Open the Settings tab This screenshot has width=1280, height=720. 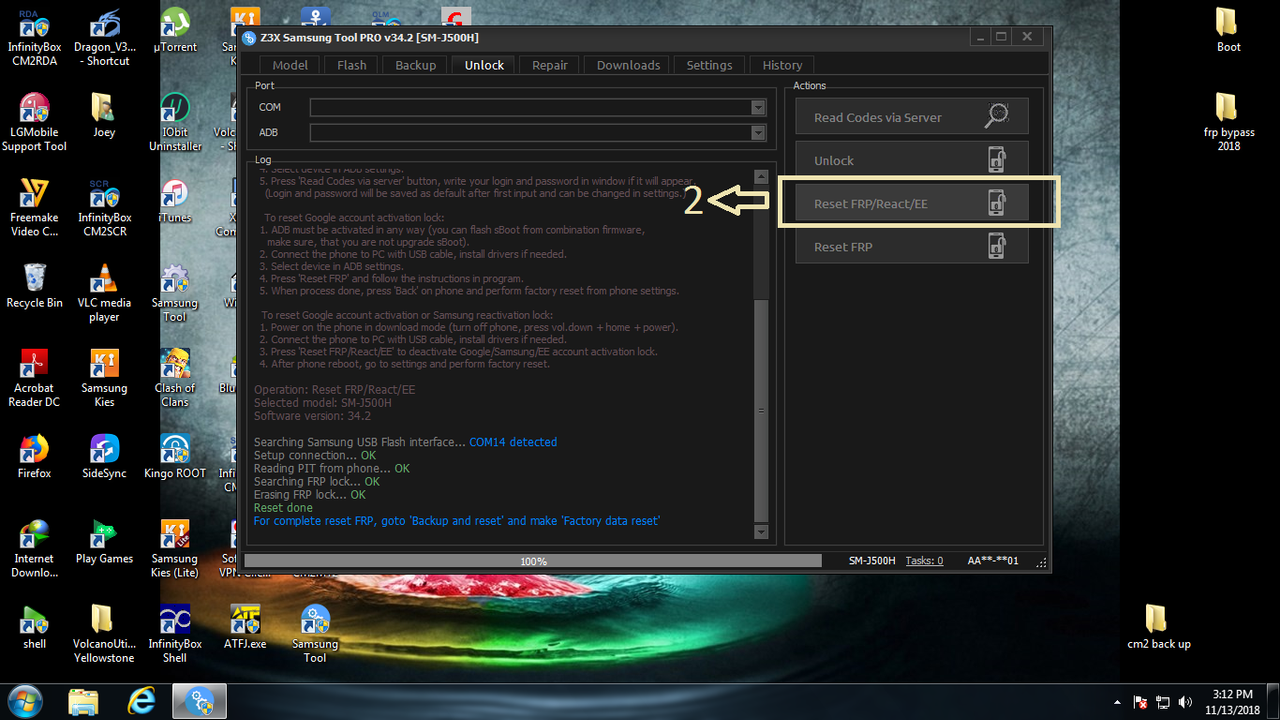tap(709, 65)
